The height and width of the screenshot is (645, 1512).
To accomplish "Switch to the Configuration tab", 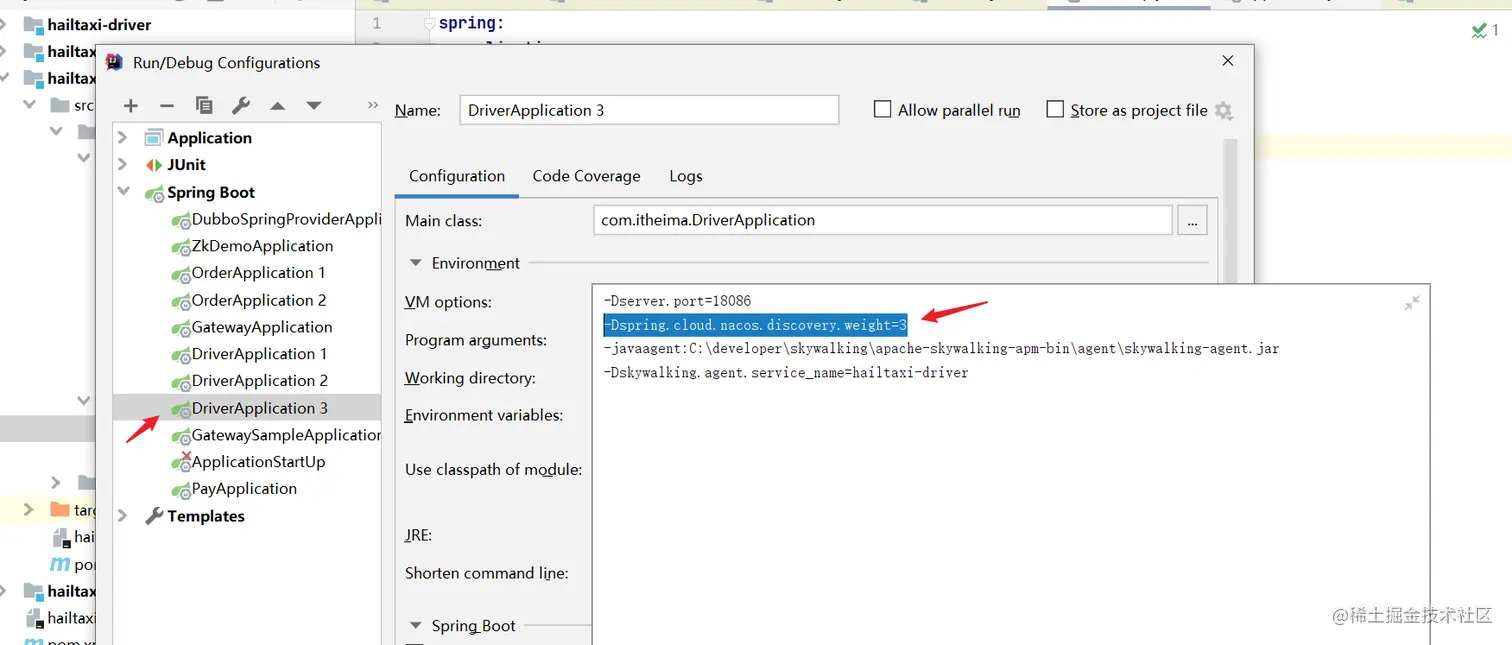I will click(457, 176).
